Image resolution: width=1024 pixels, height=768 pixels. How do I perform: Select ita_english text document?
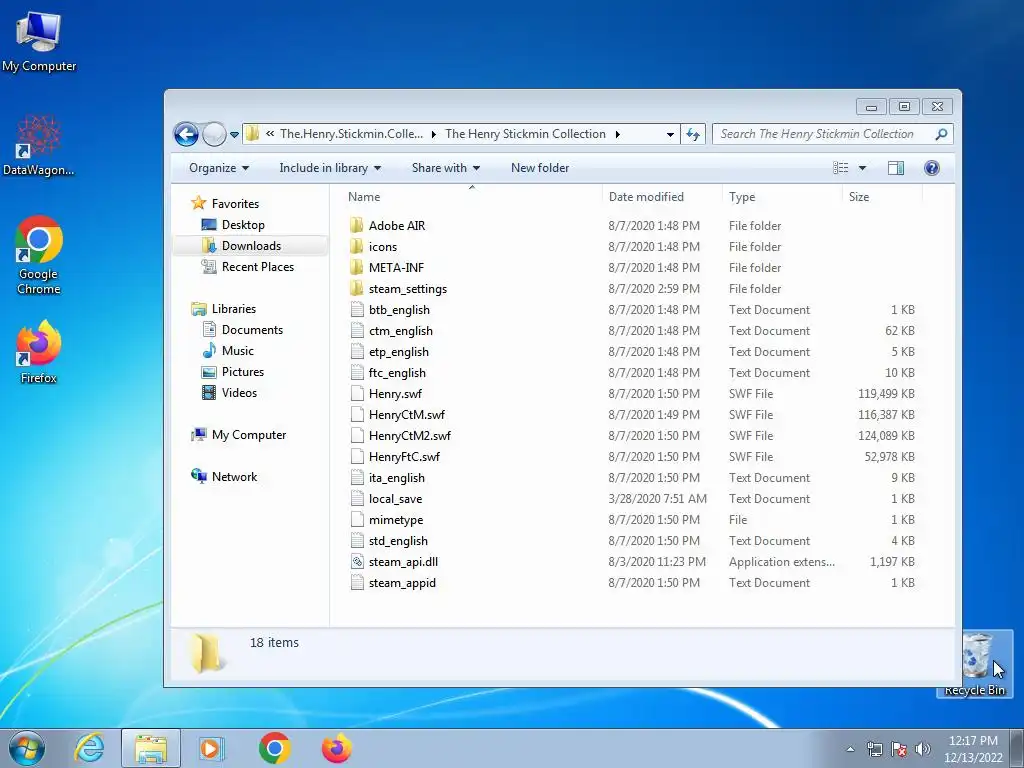396,478
